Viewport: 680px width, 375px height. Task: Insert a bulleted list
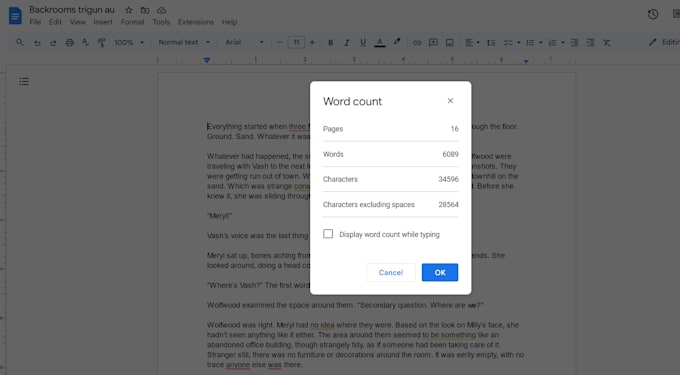pos(530,42)
